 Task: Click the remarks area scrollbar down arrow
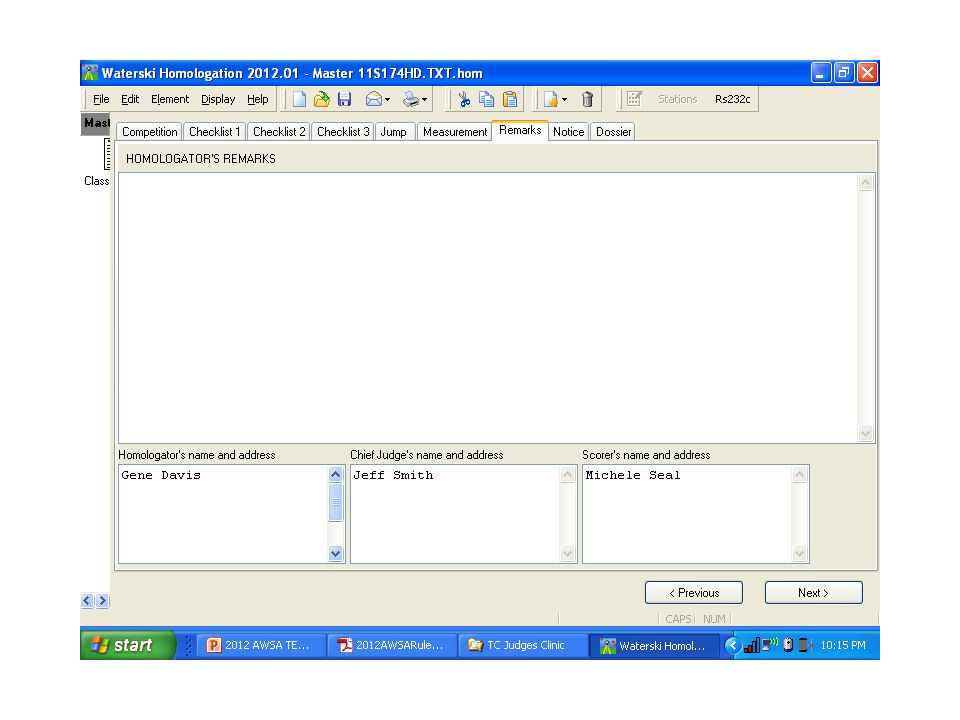[865, 433]
